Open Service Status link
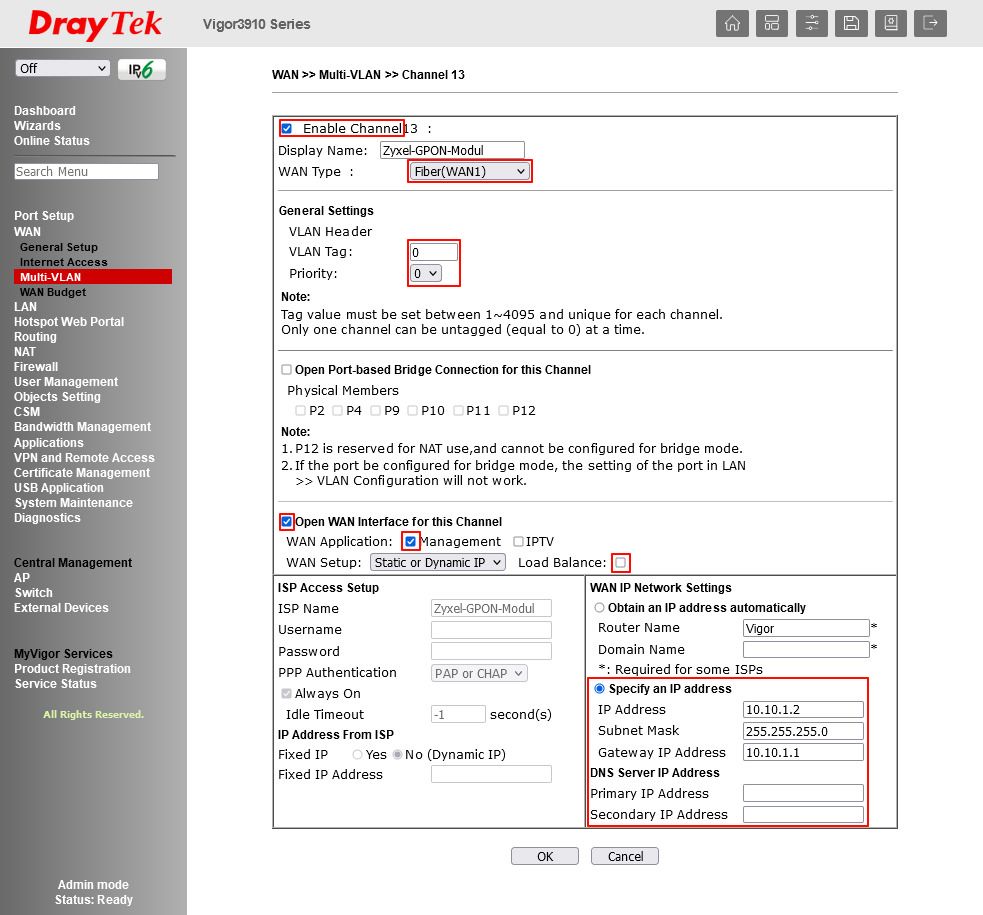Image resolution: width=983 pixels, height=915 pixels. [x=56, y=684]
